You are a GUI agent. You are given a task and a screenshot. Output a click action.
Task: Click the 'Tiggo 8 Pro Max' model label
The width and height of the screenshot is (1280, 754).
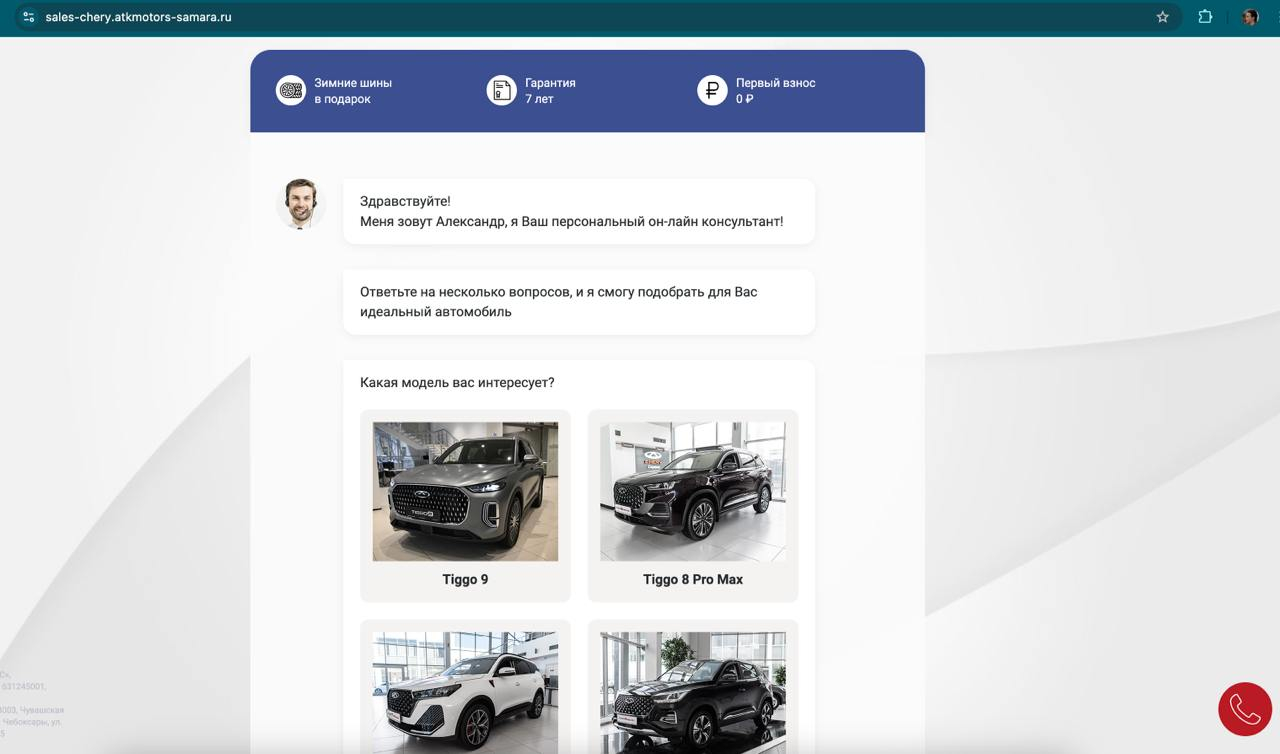pyautogui.click(x=693, y=580)
